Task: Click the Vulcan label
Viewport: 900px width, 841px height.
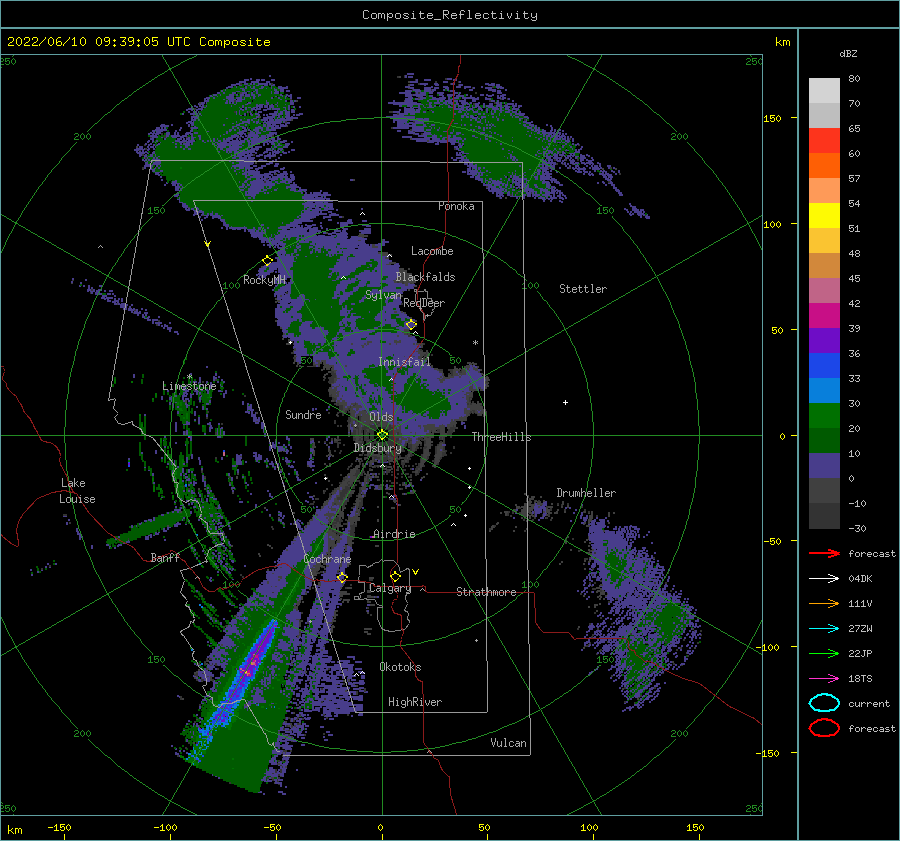Action: pos(508,743)
